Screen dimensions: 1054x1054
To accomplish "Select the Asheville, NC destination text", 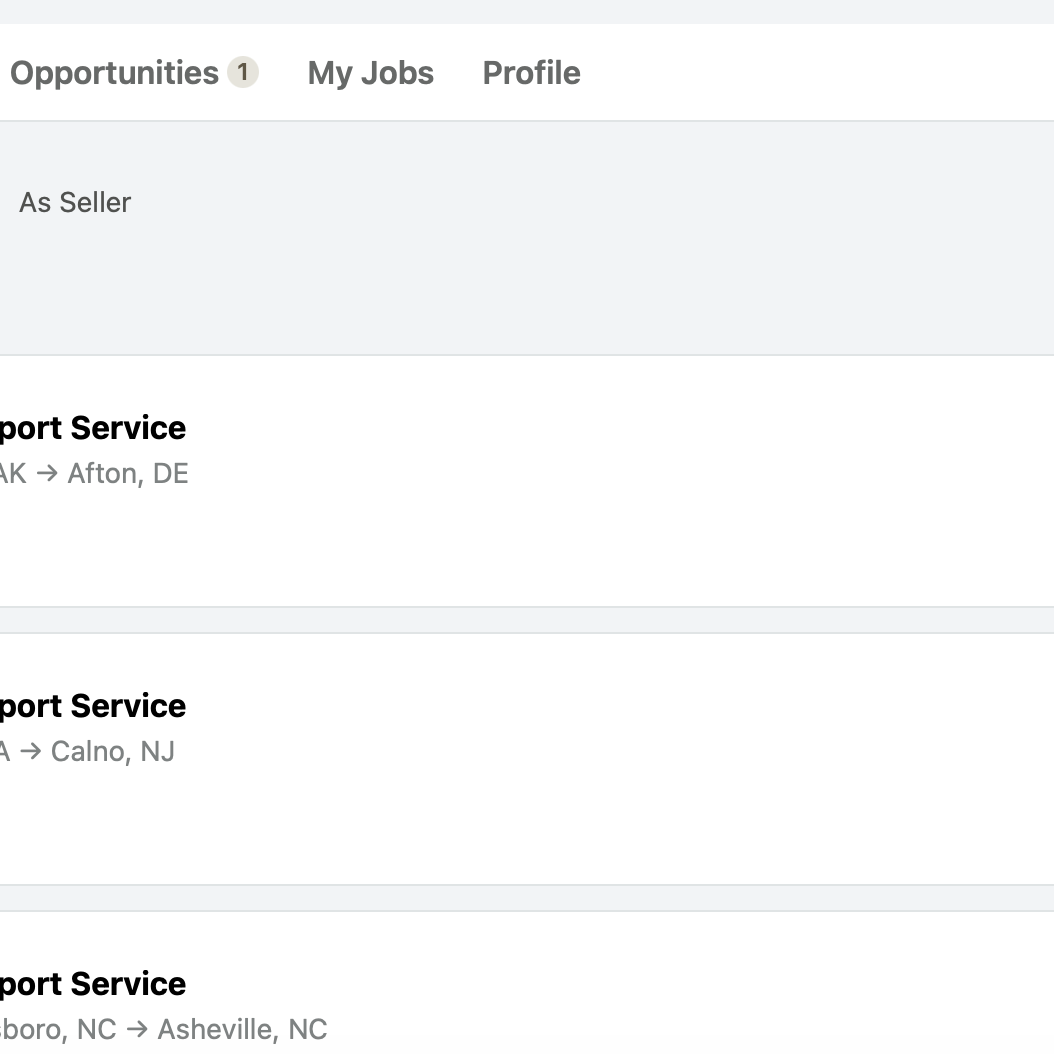I will 243,1029.
